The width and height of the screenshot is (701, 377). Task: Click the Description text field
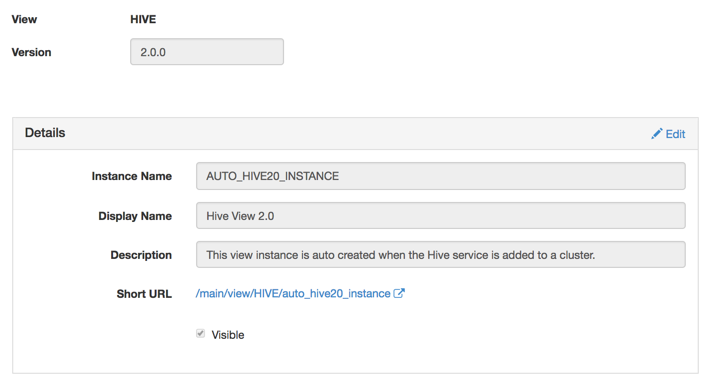441,255
